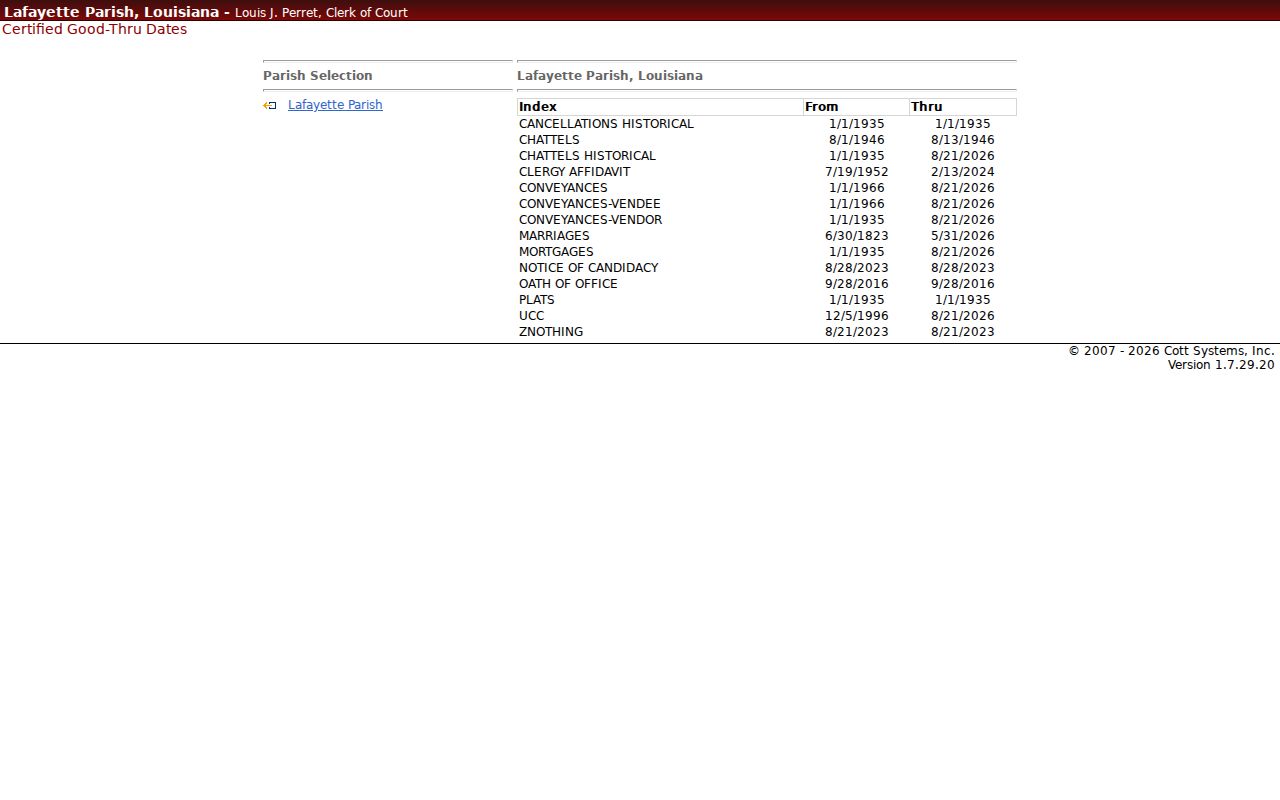Select the Certified Good-Thru Dates heading
Image resolution: width=1280 pixels, height=800 pixels.
click(x=94, y=29)
